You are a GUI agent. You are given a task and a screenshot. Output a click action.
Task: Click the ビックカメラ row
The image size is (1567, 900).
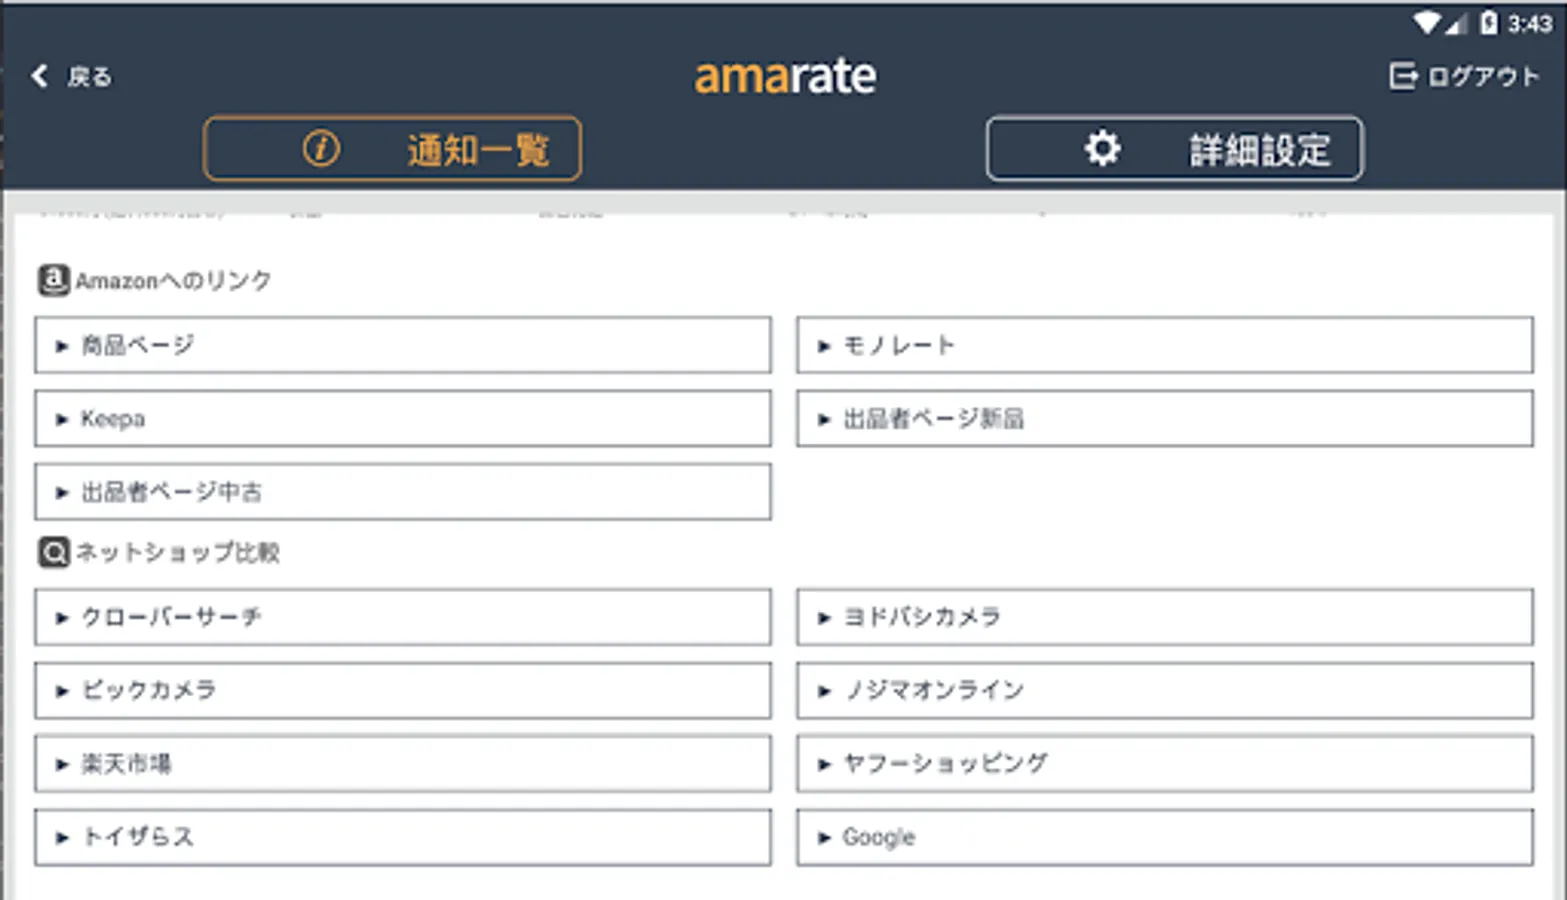tap(400, 690)
